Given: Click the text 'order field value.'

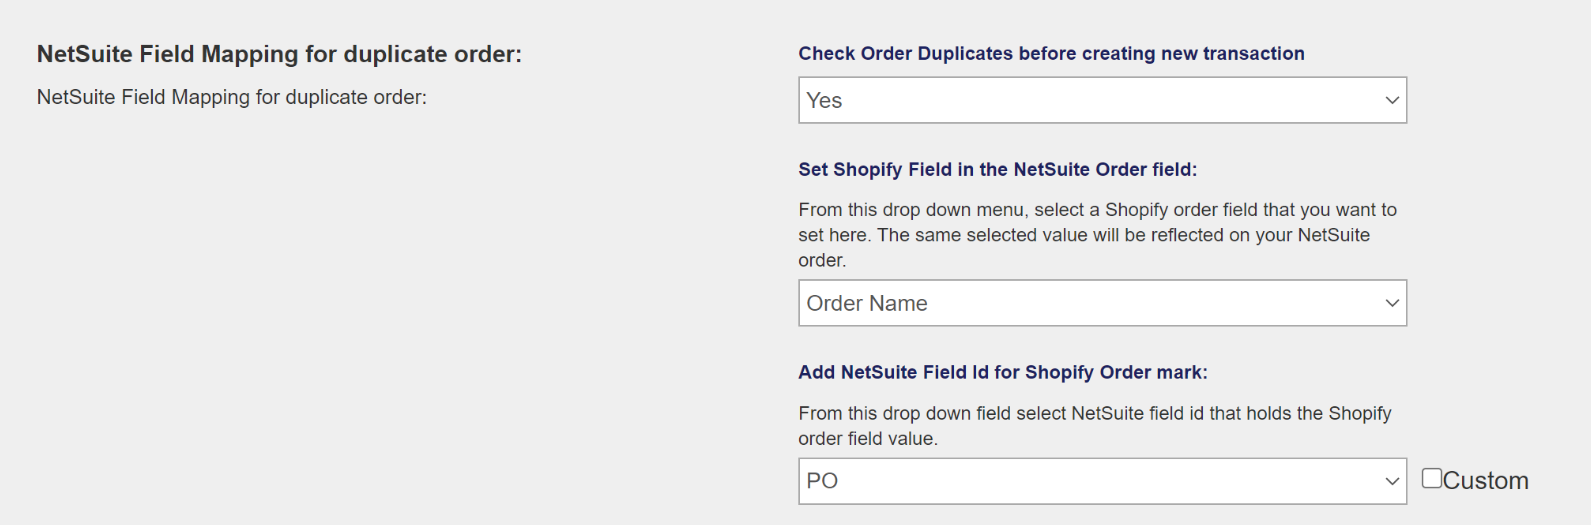Looking at the screenshot, I should click(867, 439).
